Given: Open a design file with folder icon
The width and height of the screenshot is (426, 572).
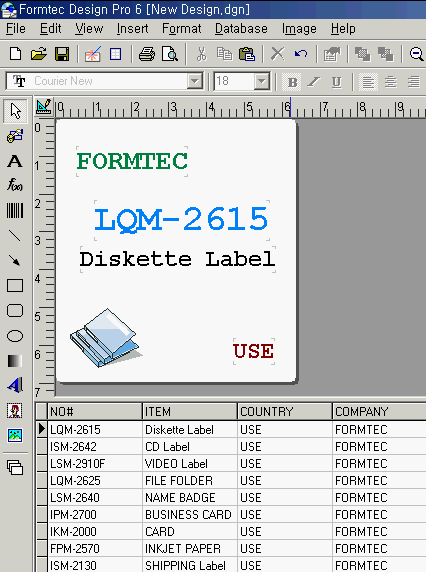Looking at the screenshot, I should [39, 54].
